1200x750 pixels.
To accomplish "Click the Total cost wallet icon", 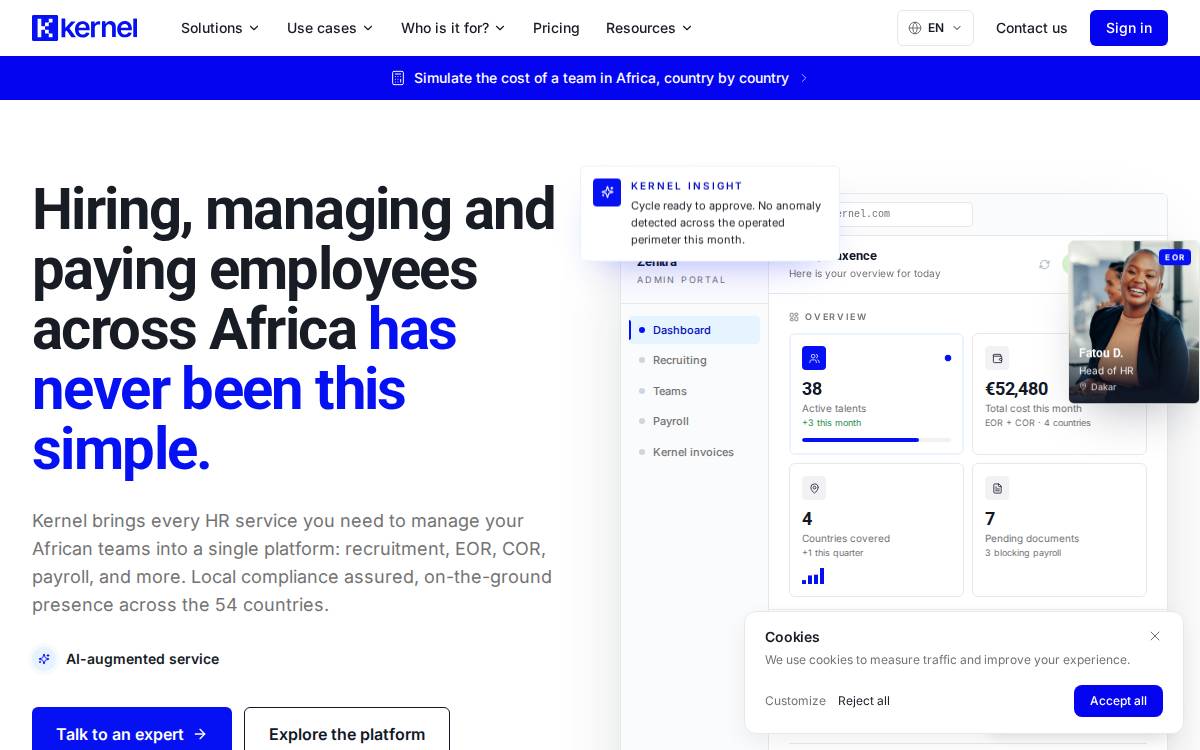I will [997, 358].
